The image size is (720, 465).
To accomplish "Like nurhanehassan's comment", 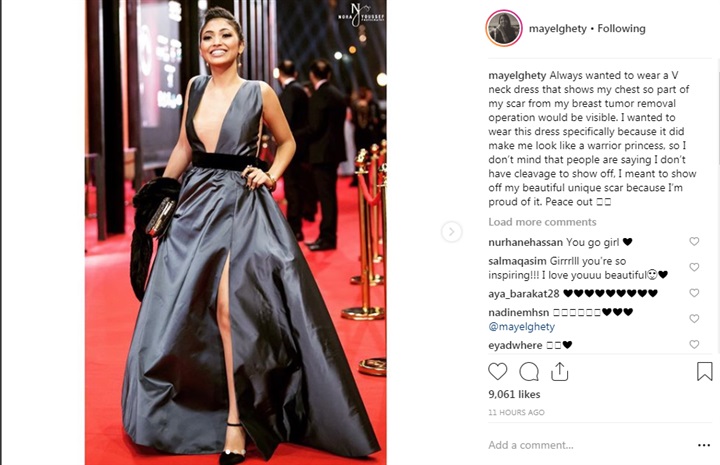I will pyautogui.click(x=694, y=241).
